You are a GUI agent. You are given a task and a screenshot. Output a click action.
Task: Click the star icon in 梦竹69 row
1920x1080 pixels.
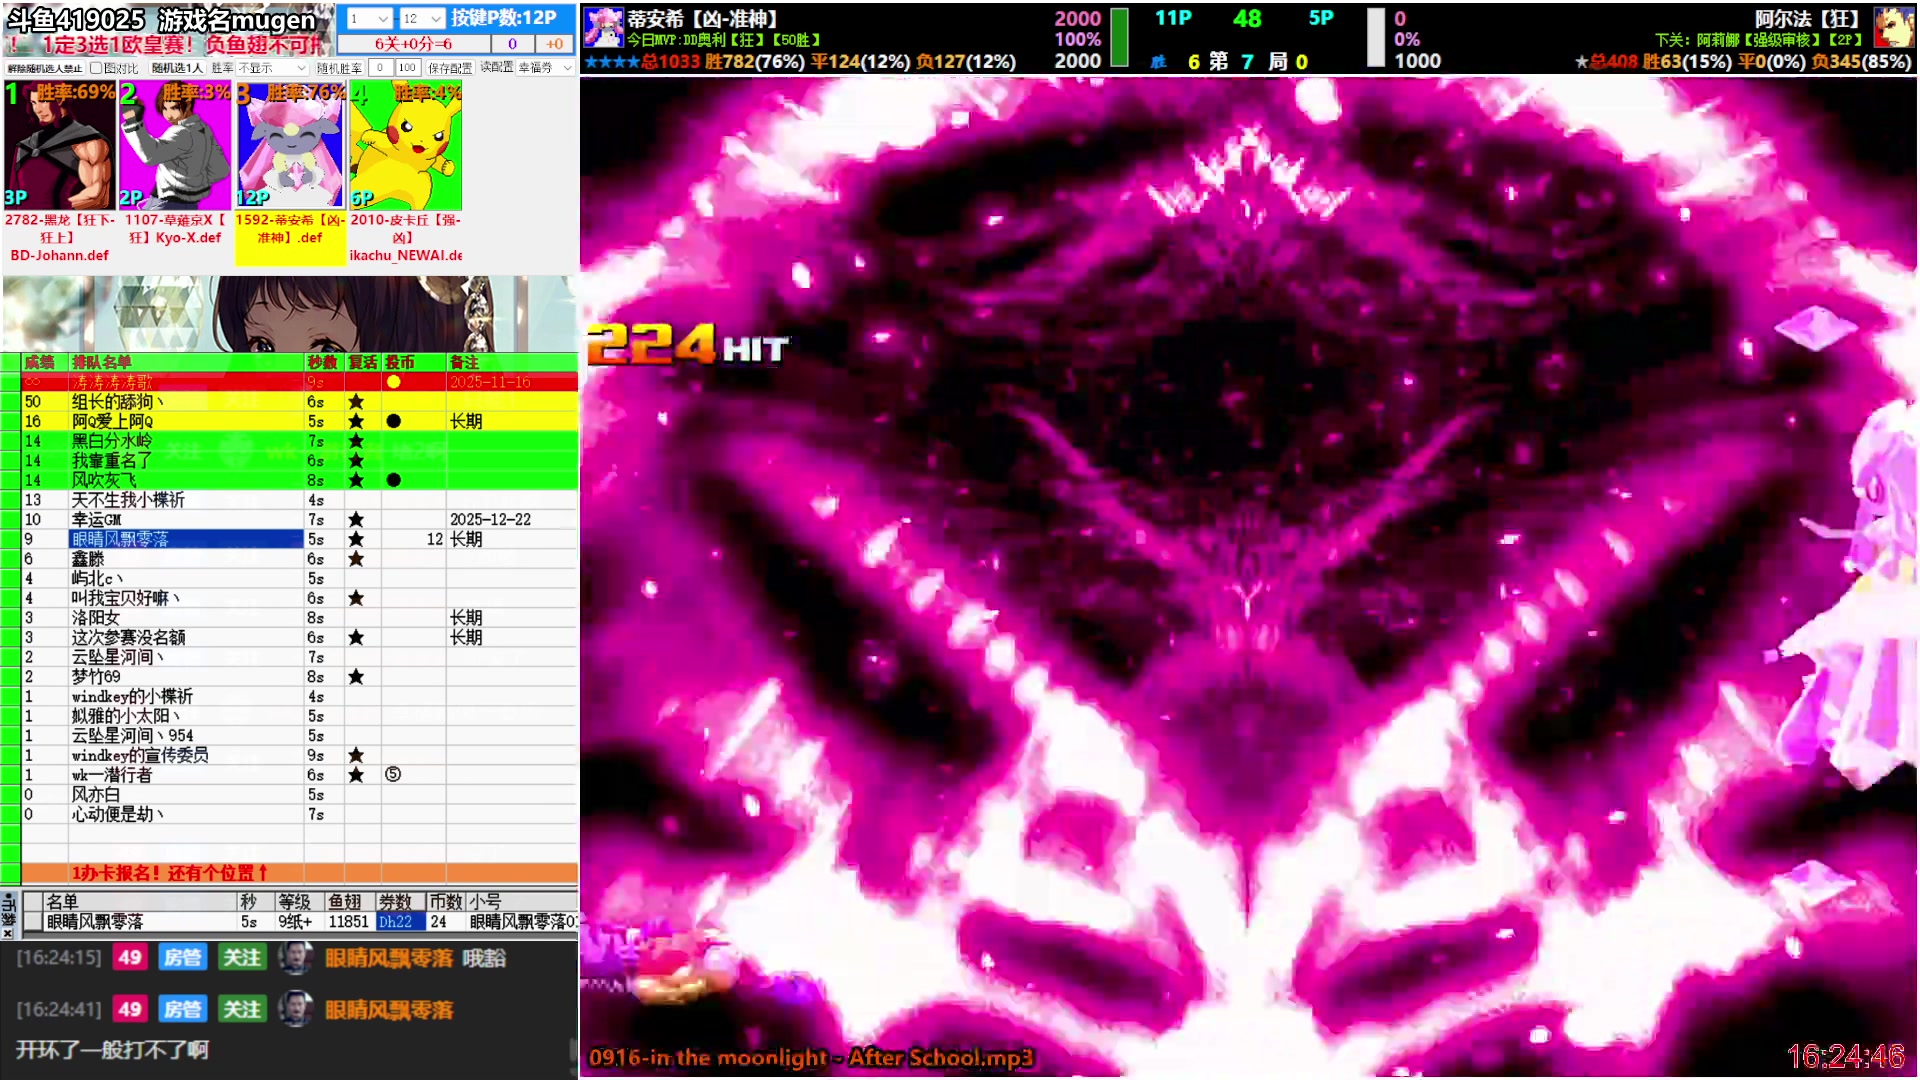(x=356, y=677)
